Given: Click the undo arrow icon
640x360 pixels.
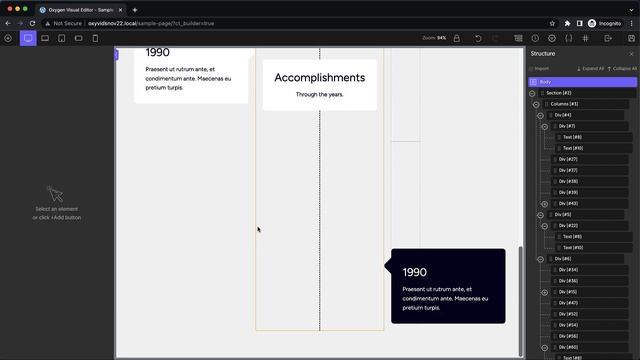Looking at the screenshot, I should click(478, 38).
